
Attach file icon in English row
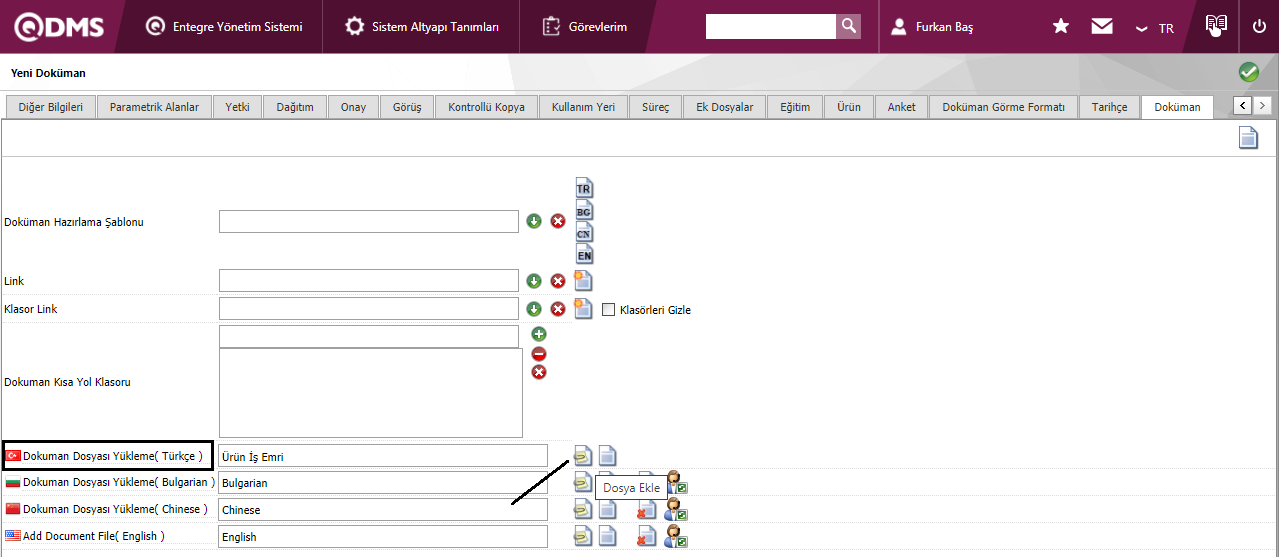click(583, 536)
